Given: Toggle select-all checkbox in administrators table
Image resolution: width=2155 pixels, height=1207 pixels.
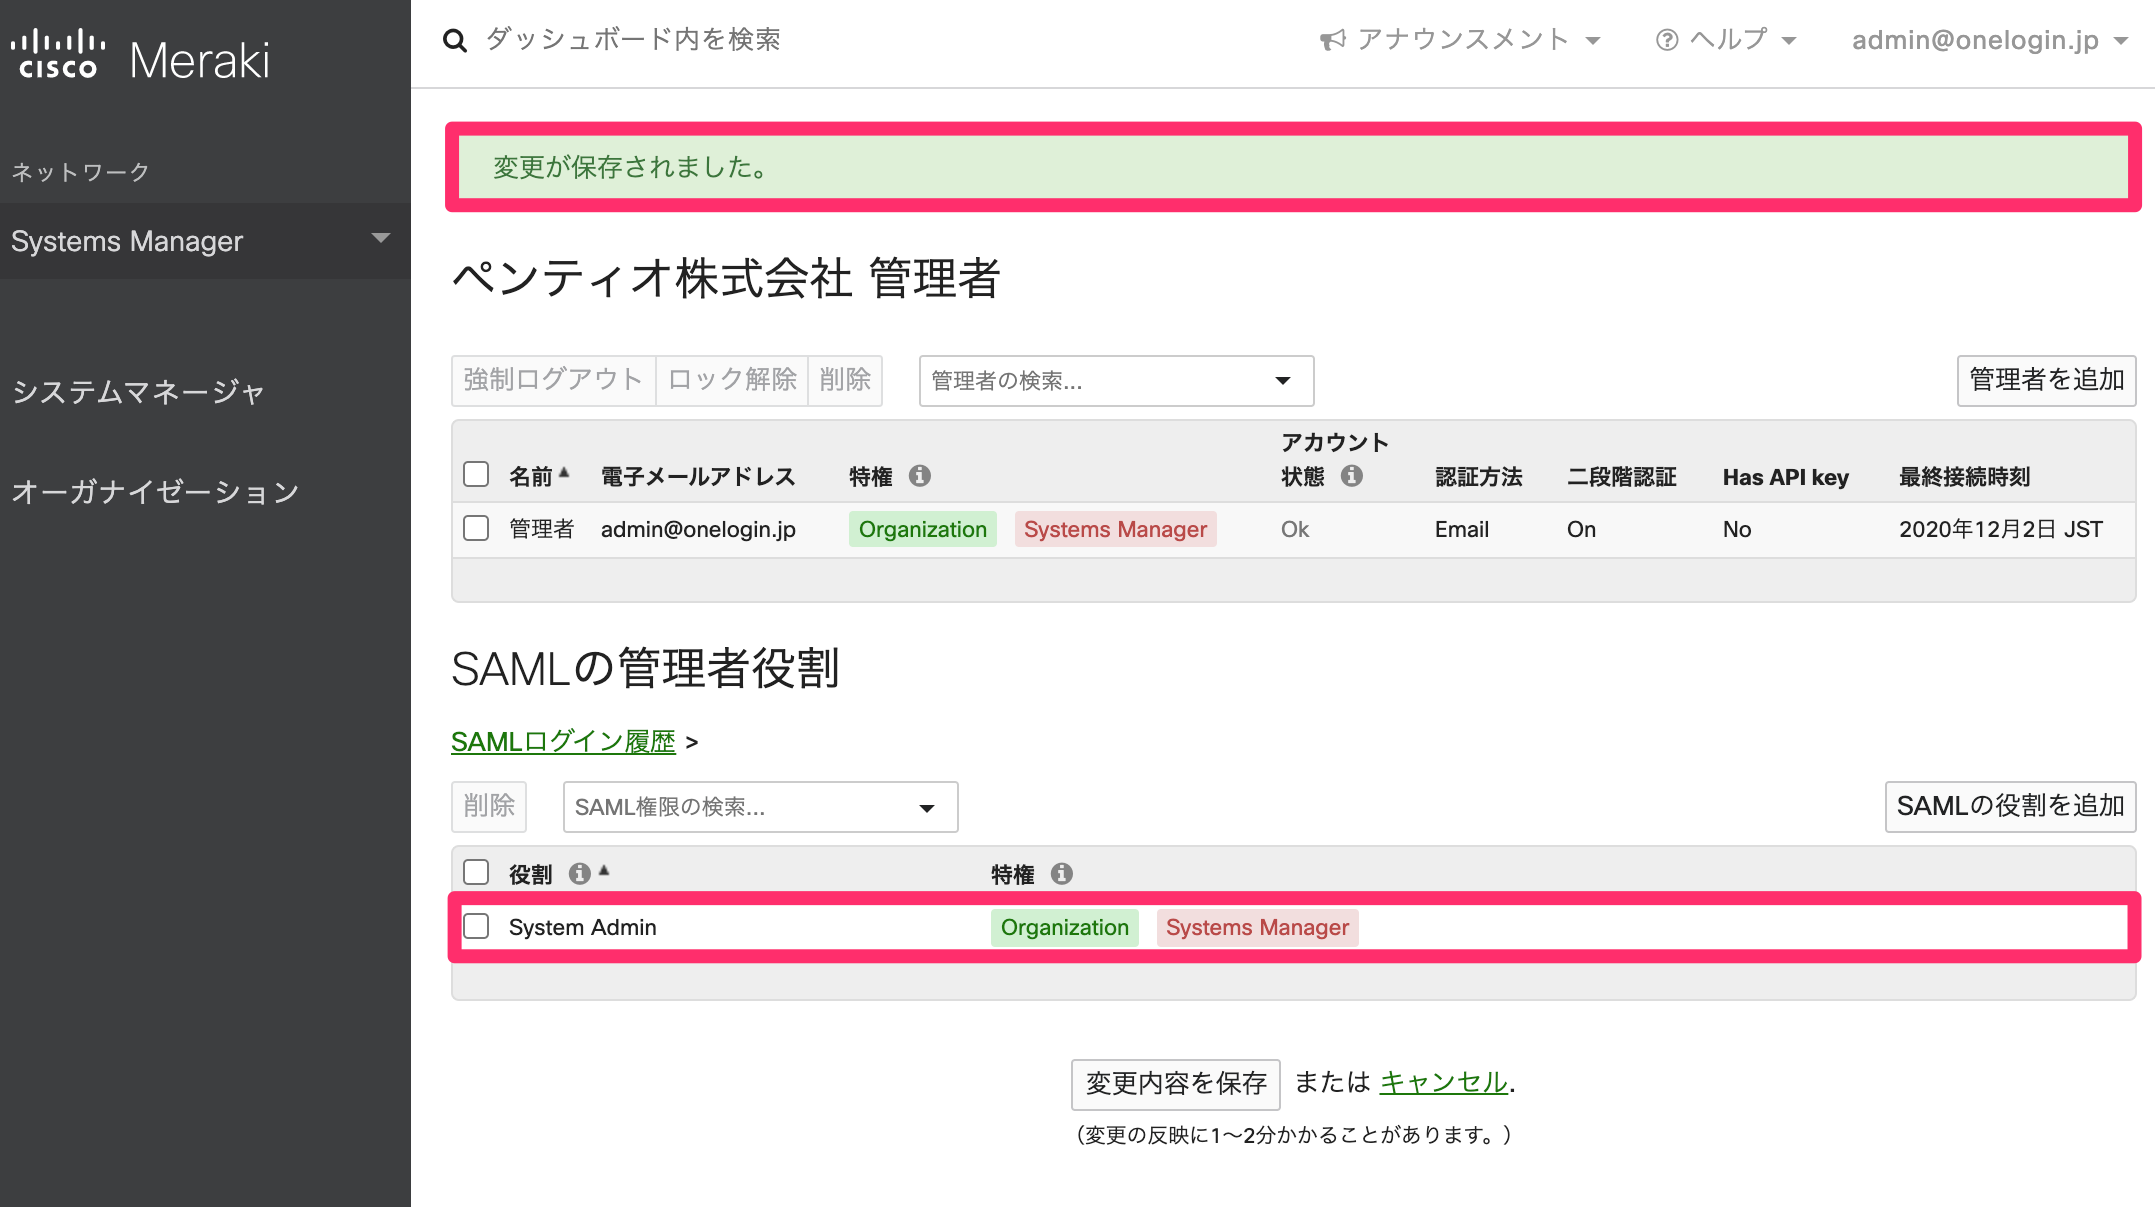Looking at the screenshot, I should point(476,474).
